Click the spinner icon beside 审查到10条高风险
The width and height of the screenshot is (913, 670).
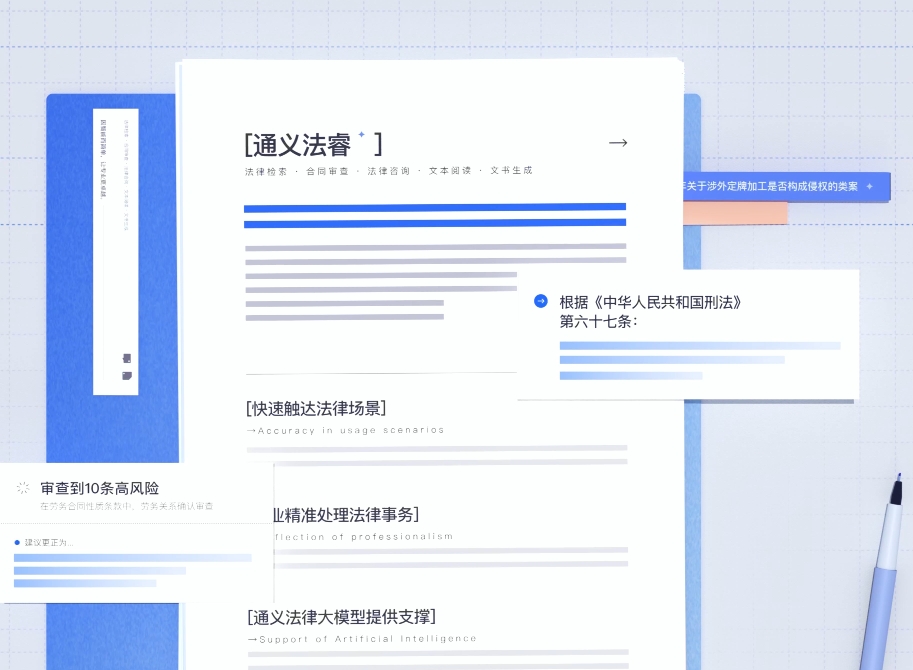[x=23, y=488]
